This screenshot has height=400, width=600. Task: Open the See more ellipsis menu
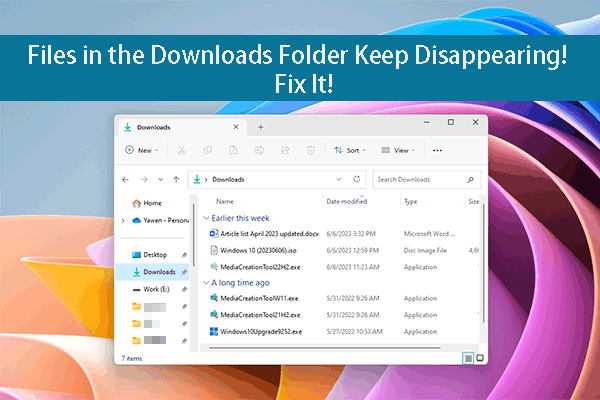[436, 150]
